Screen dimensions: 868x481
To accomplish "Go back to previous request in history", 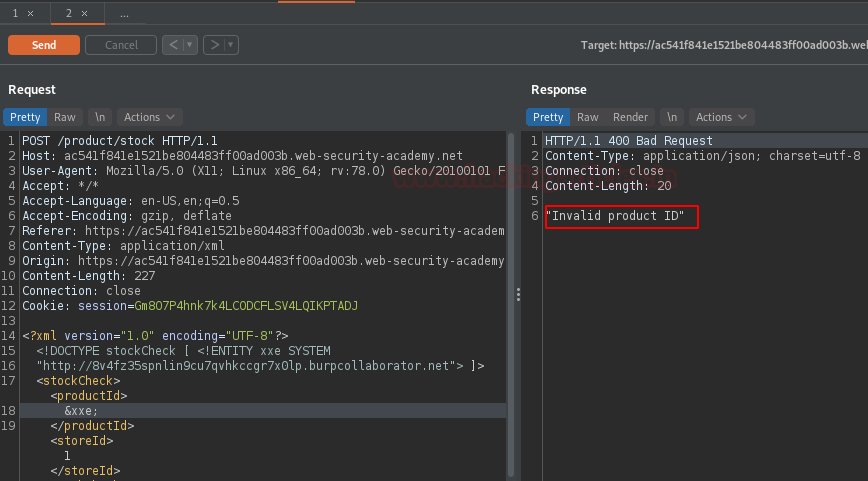I will click(x=173, y=45).
